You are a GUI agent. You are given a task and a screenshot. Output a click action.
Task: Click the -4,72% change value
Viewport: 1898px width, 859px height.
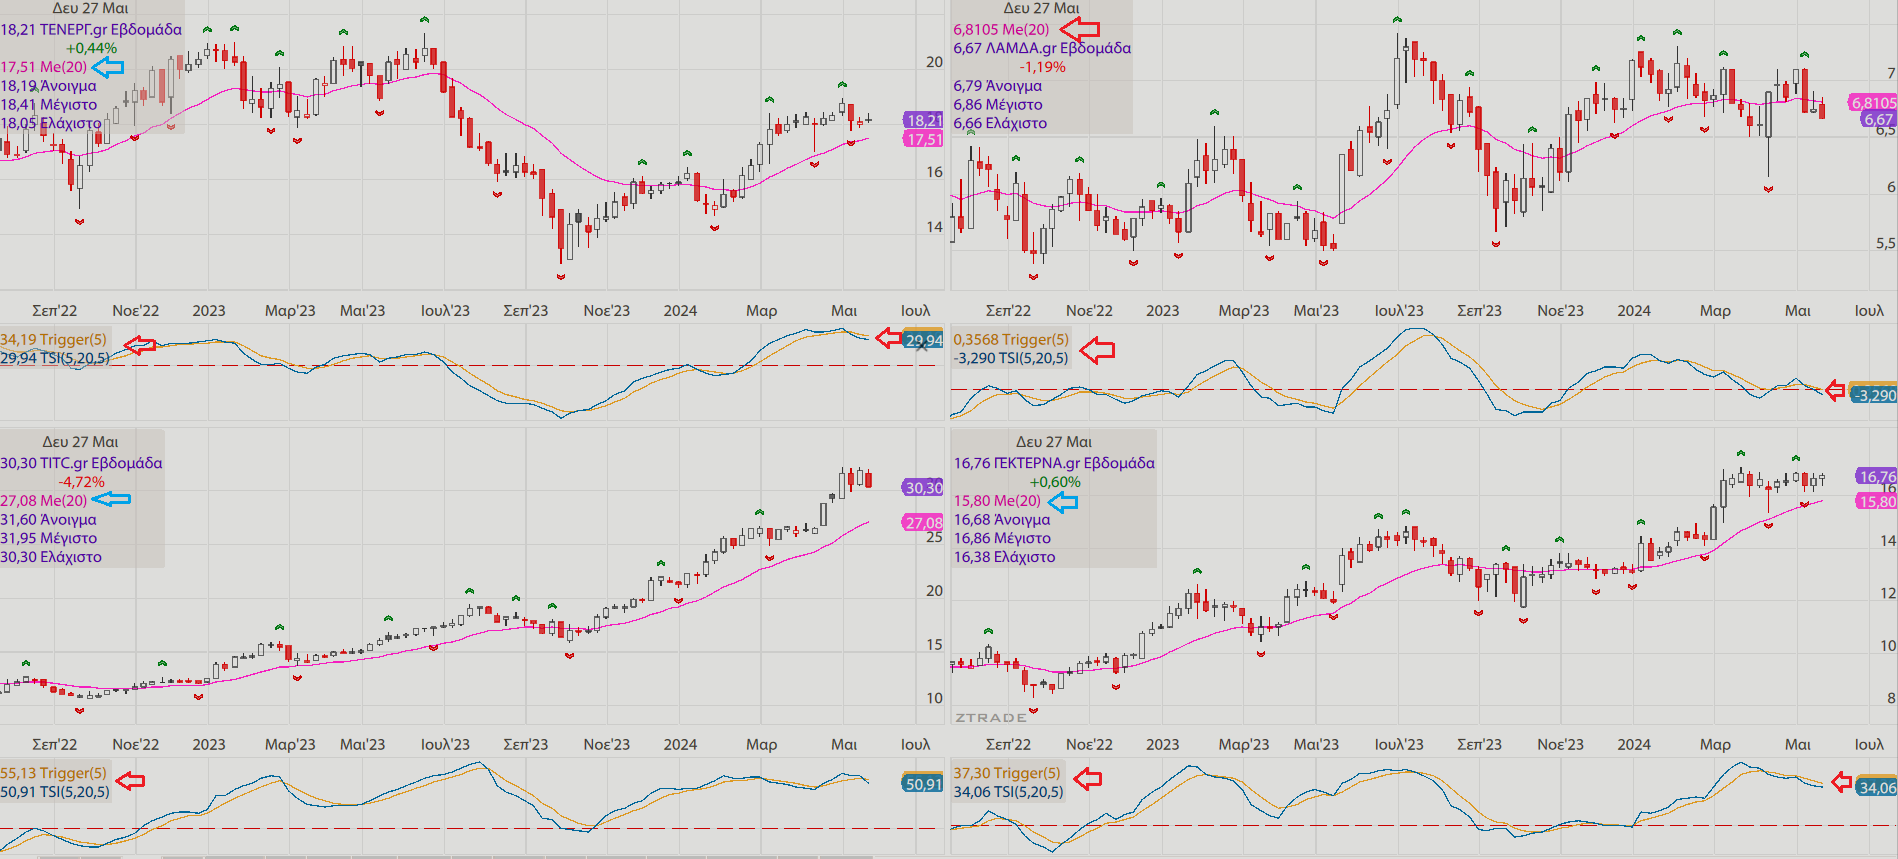pyautogui.click(x=81, y=482)
